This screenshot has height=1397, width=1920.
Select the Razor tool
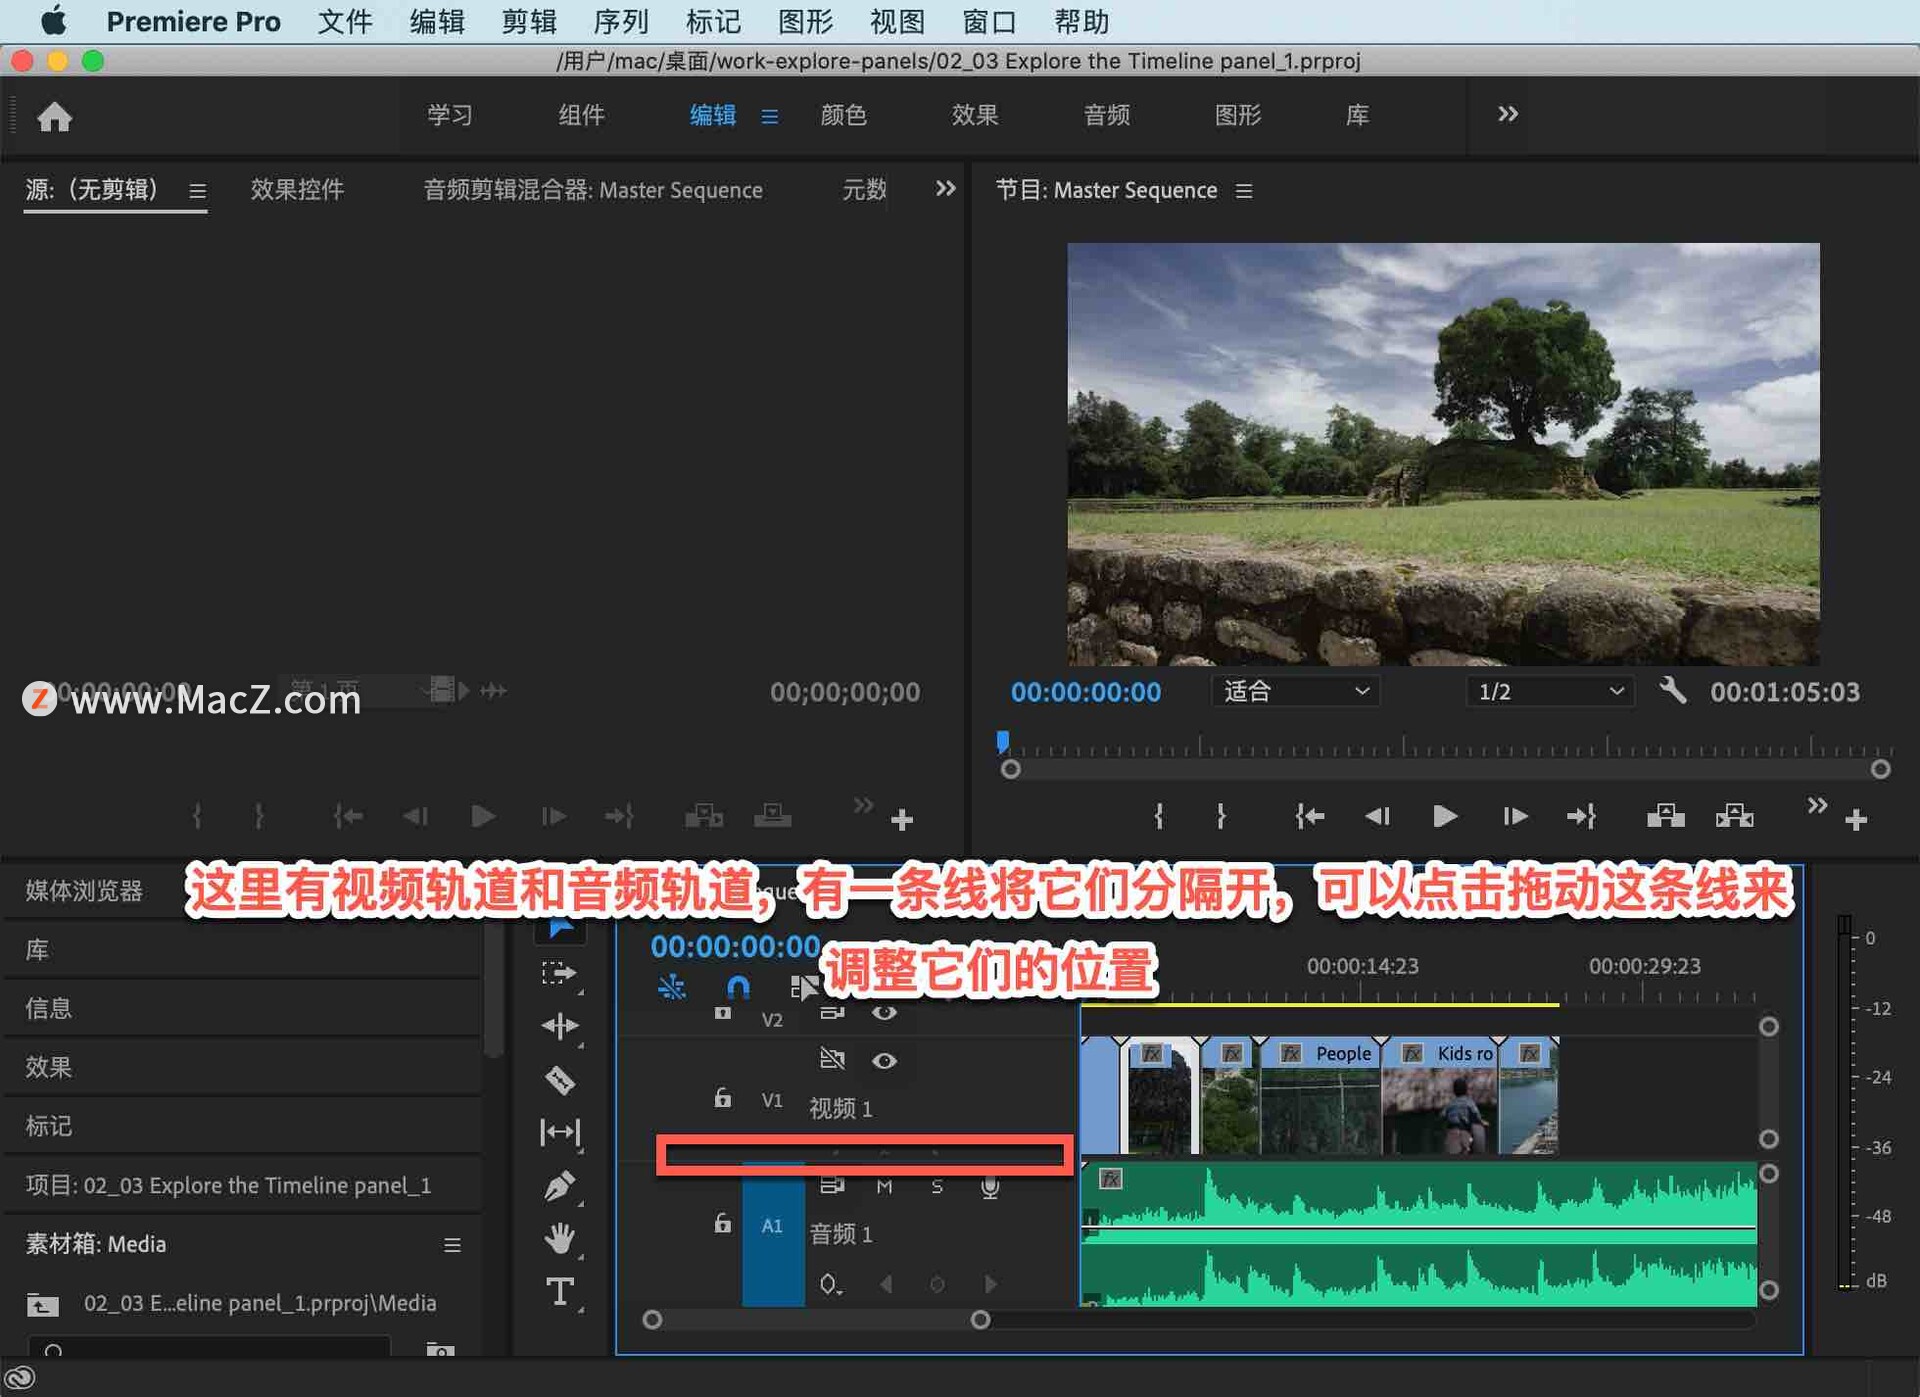point(559,1080)
